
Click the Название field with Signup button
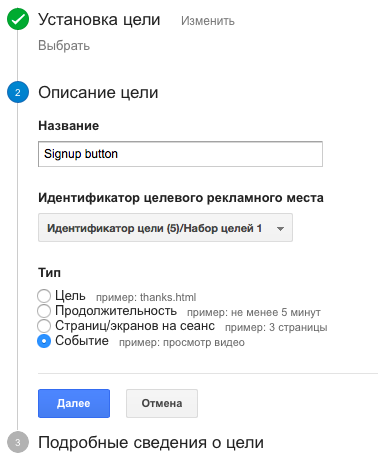pos(180,154)
